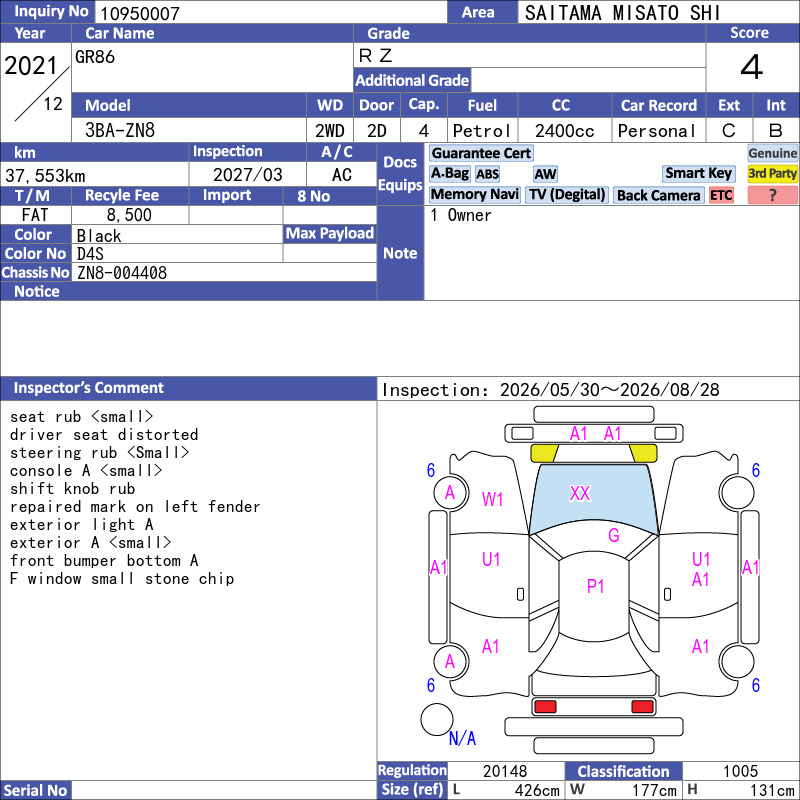Image resolution: width=800 pixels, height=800 pixels.
Task: Toggle the yellow 3rd Party option
Action: pyautogui.click(x=772, y=174)
